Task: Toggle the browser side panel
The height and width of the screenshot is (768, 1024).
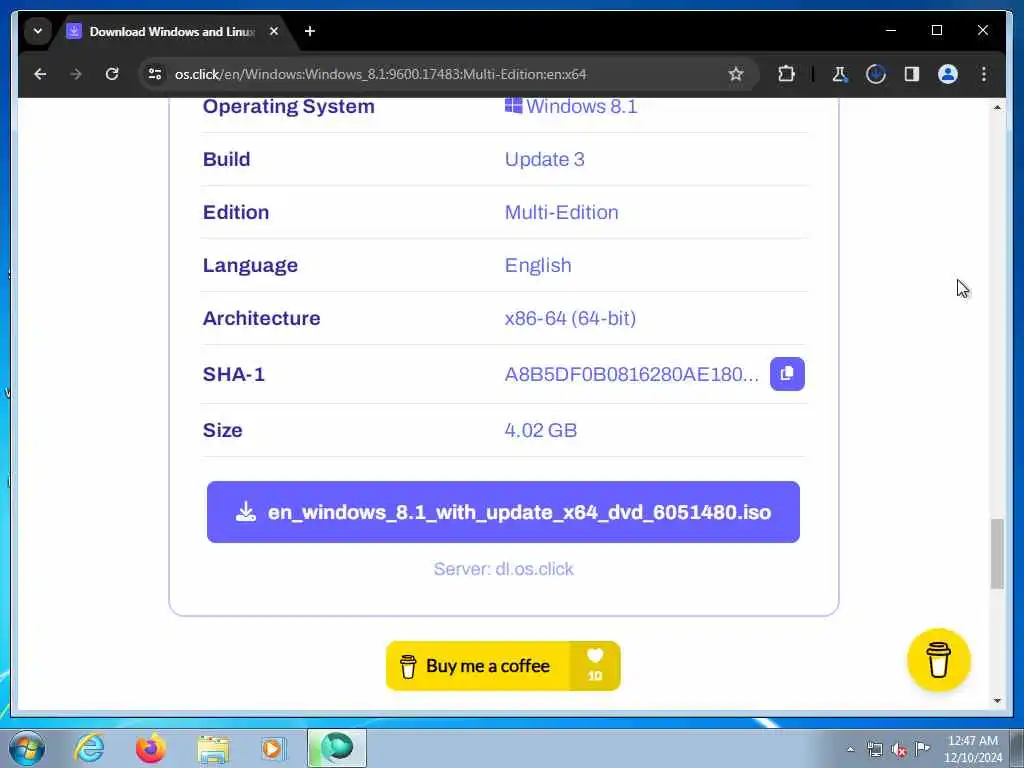Action: coord(912,74)
